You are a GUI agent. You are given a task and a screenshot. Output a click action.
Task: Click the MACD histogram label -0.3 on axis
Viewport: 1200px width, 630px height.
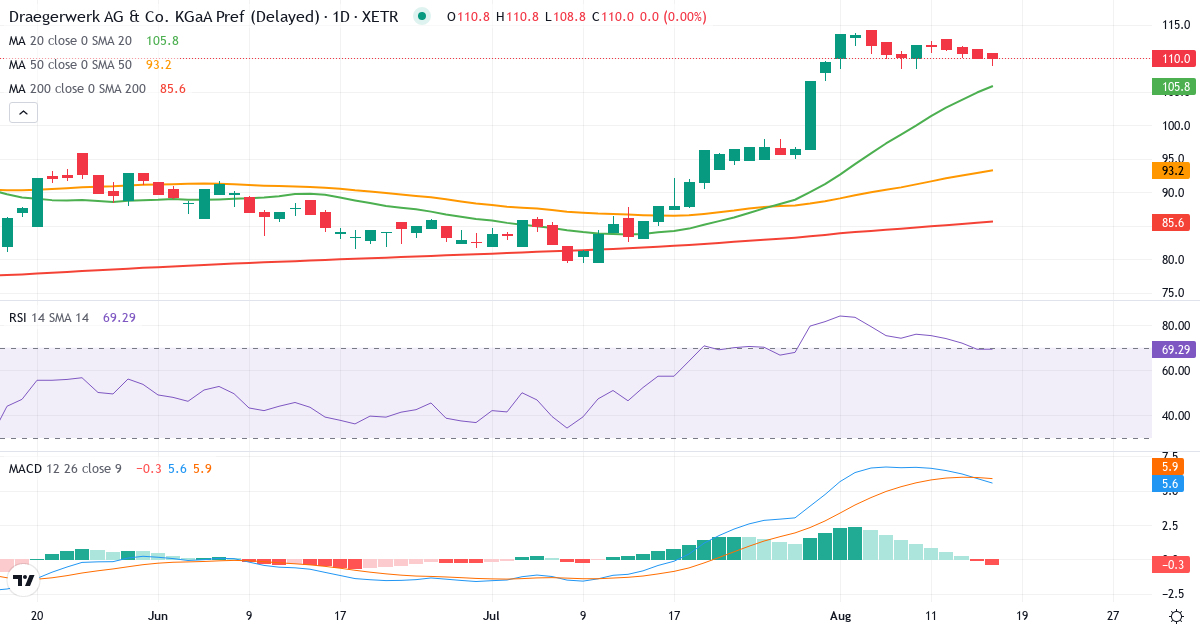[1170, 565]
